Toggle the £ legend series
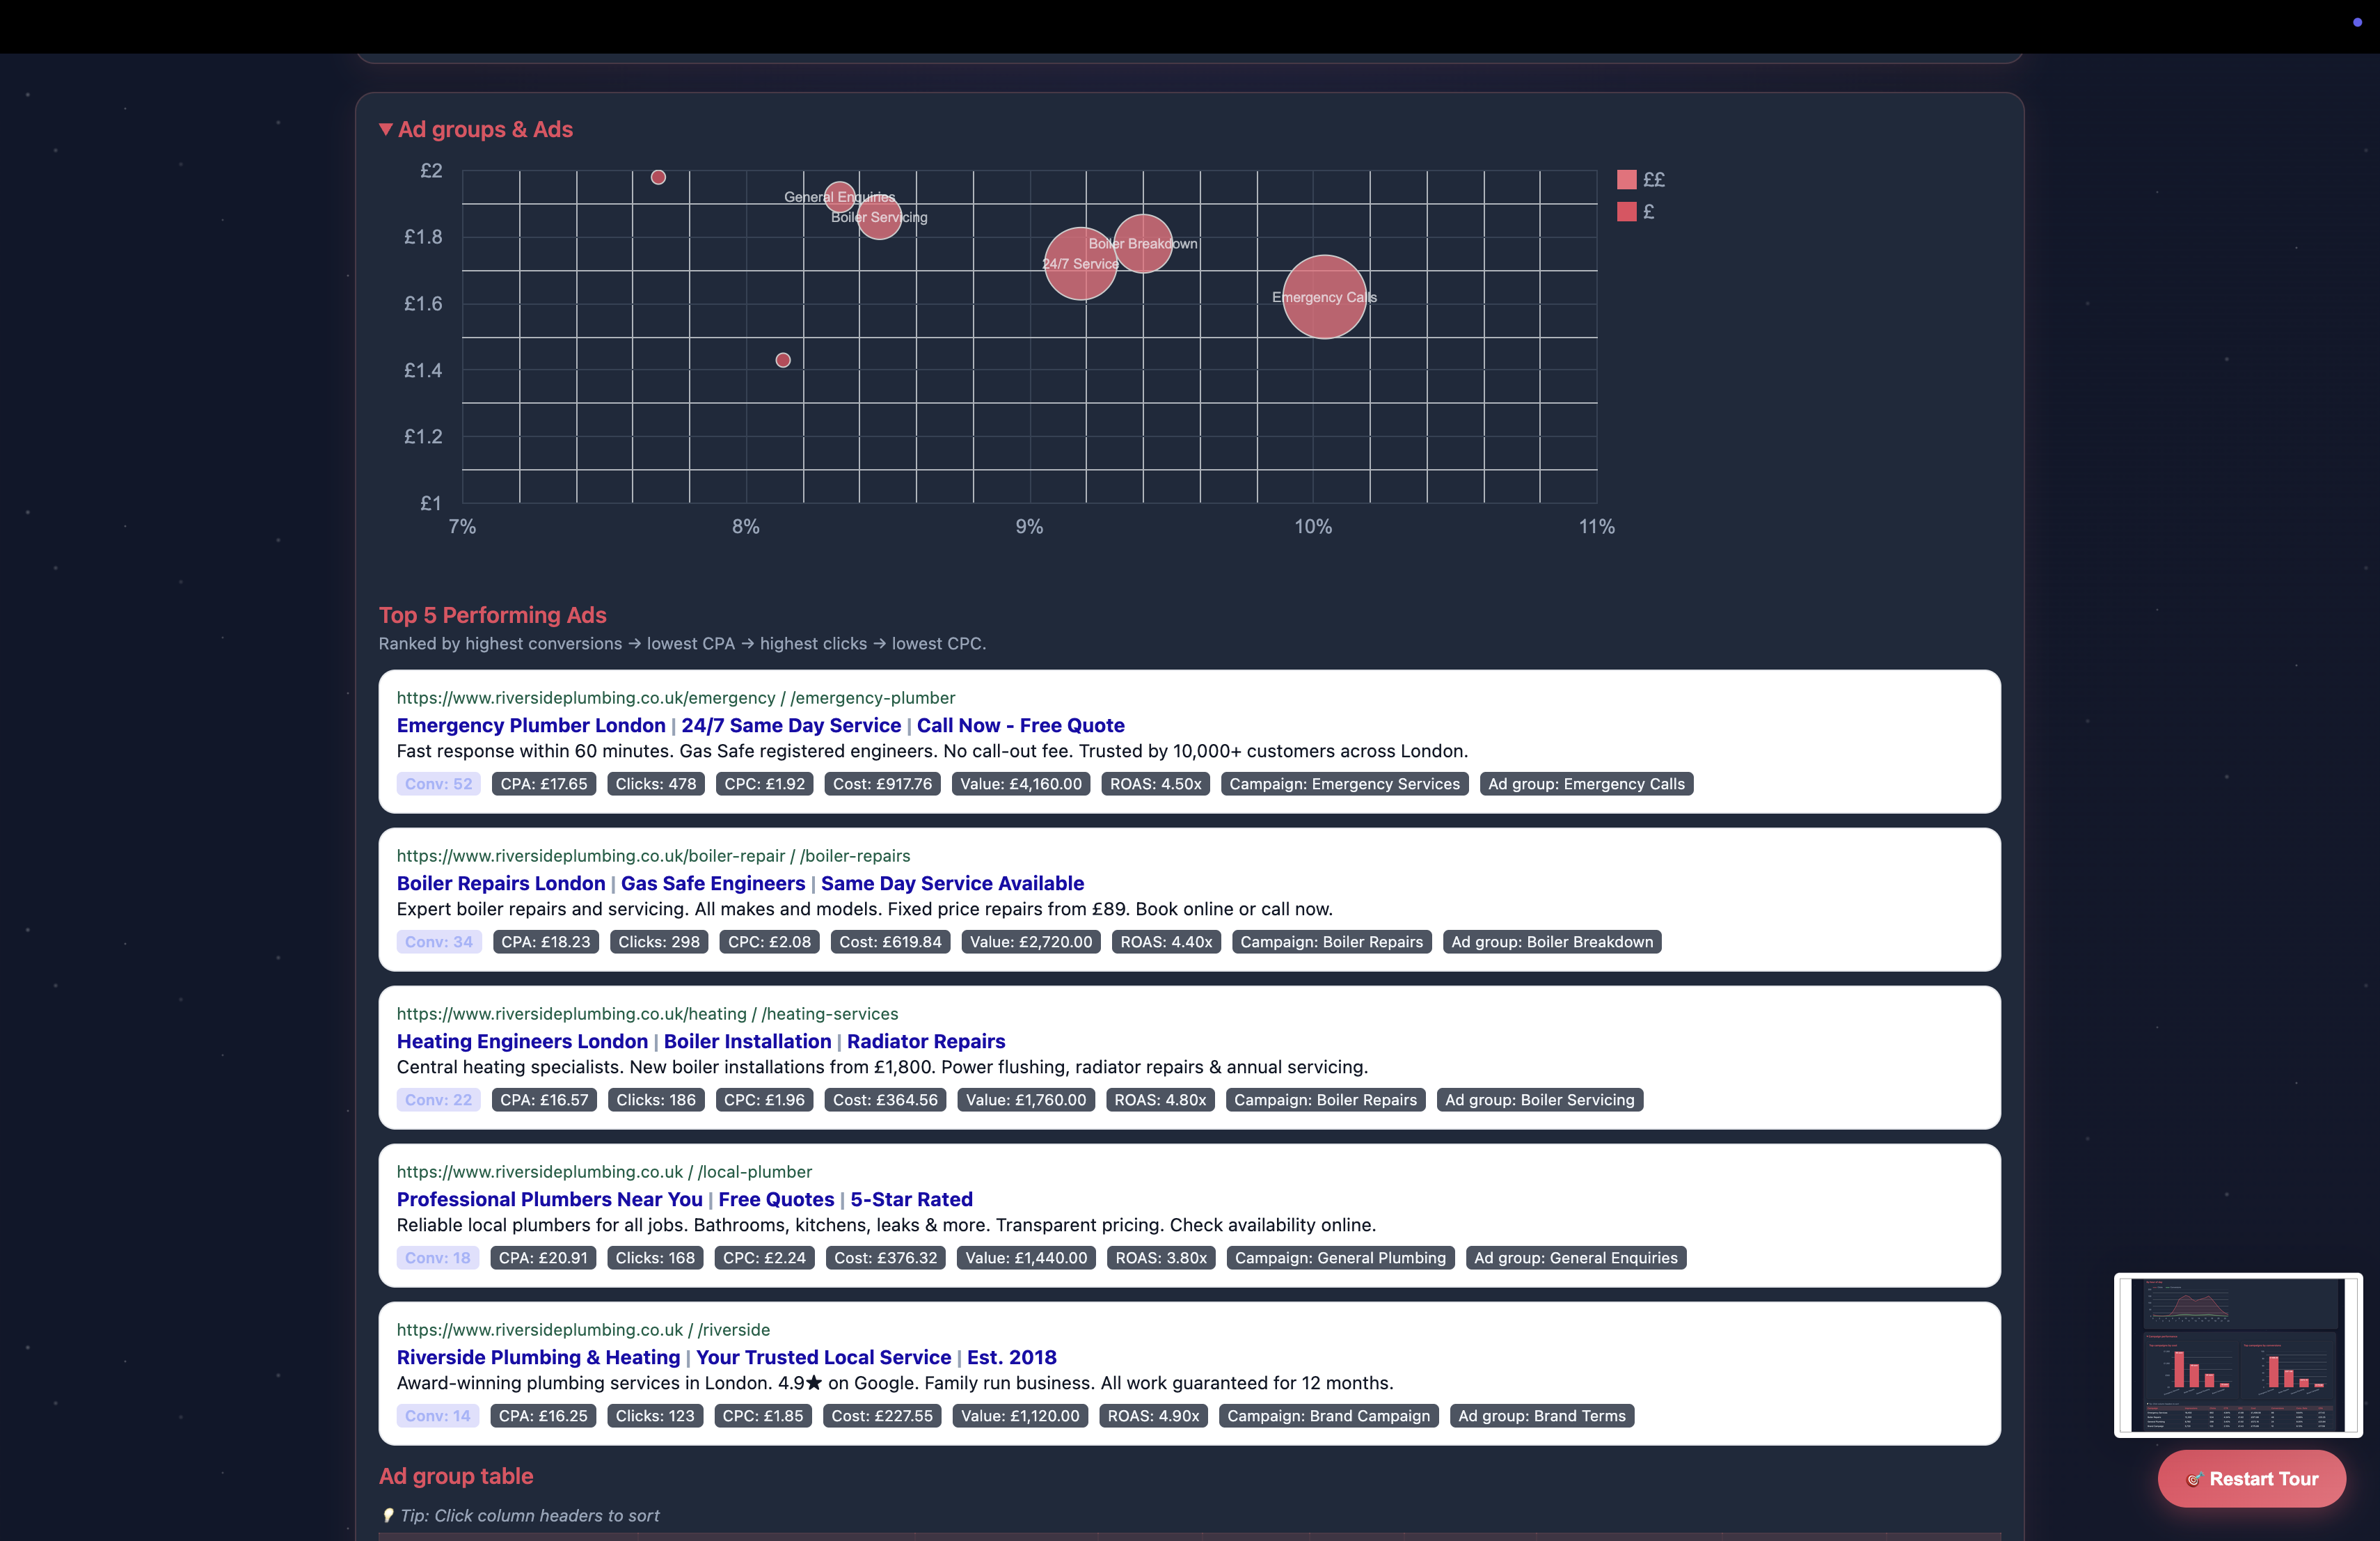The width and height of the screenshot is (2380, 1541). tap(1636, 212)
